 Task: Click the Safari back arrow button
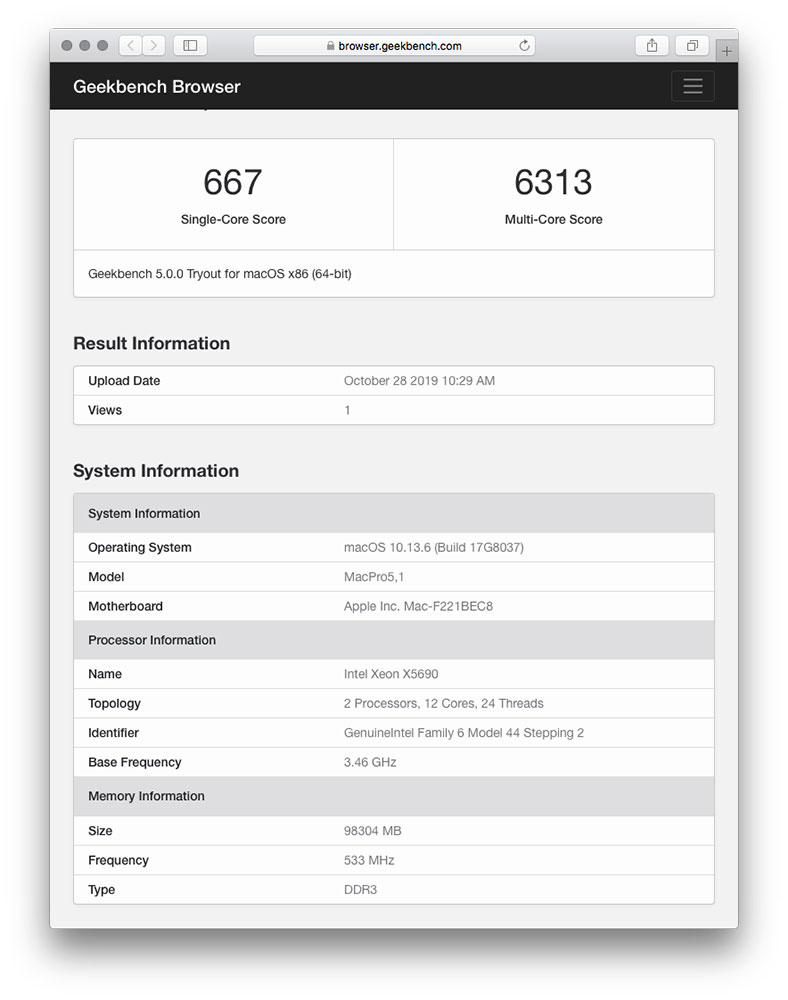(131, 45)
